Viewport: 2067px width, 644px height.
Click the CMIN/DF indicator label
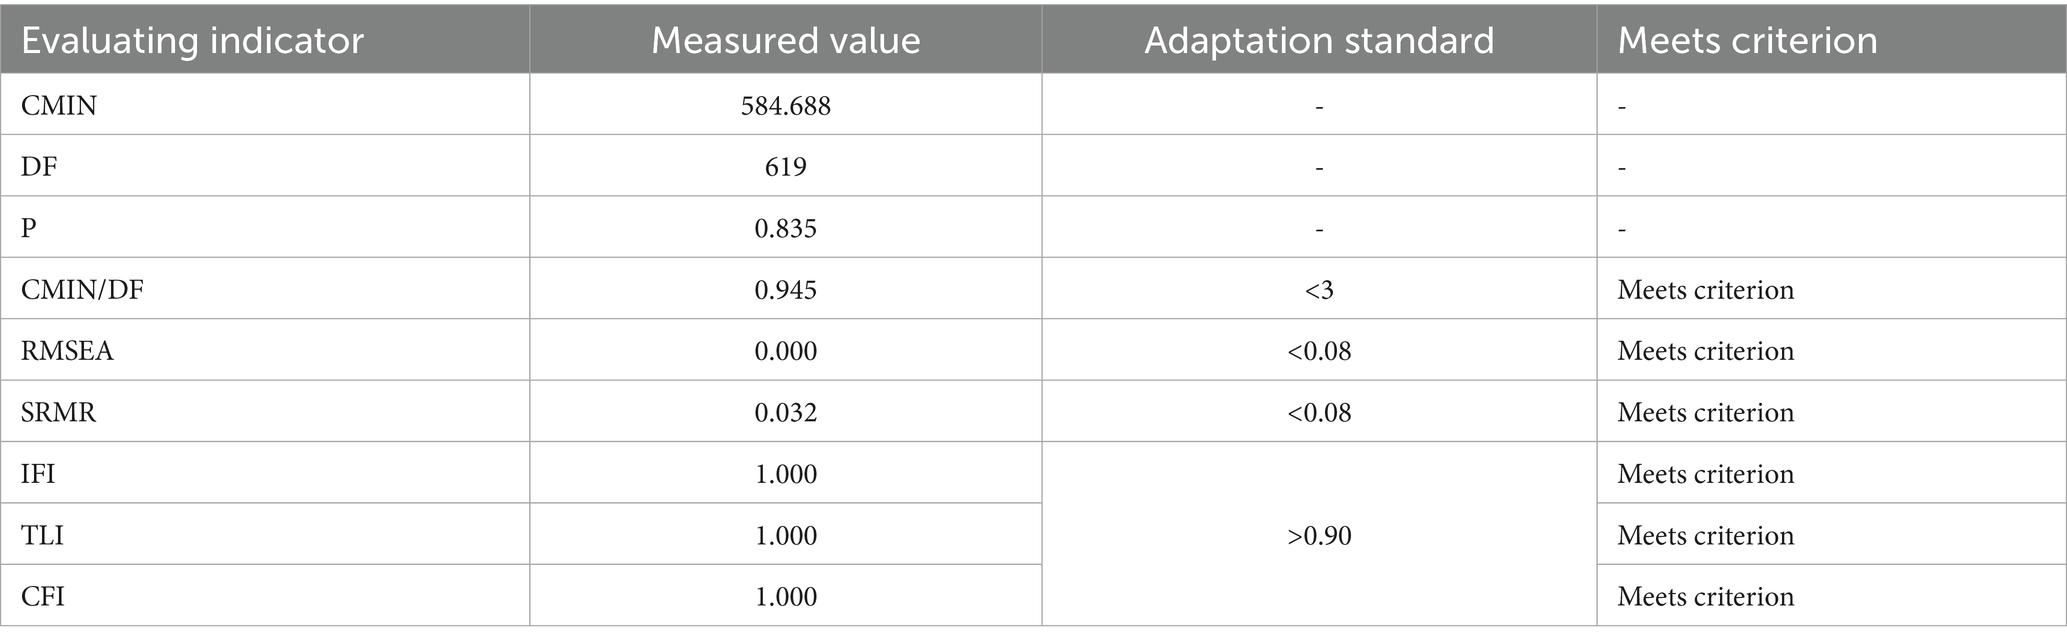click(82, 290)
